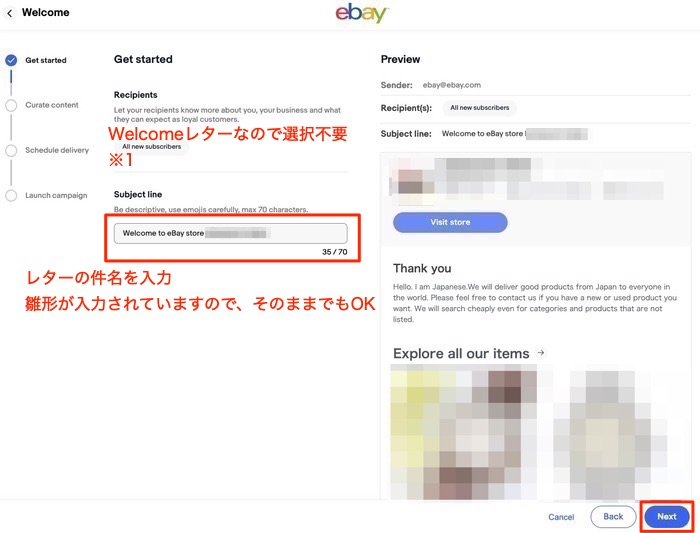Click the All new subscribers chip under Recipients
700x533 pixels.
151,146
